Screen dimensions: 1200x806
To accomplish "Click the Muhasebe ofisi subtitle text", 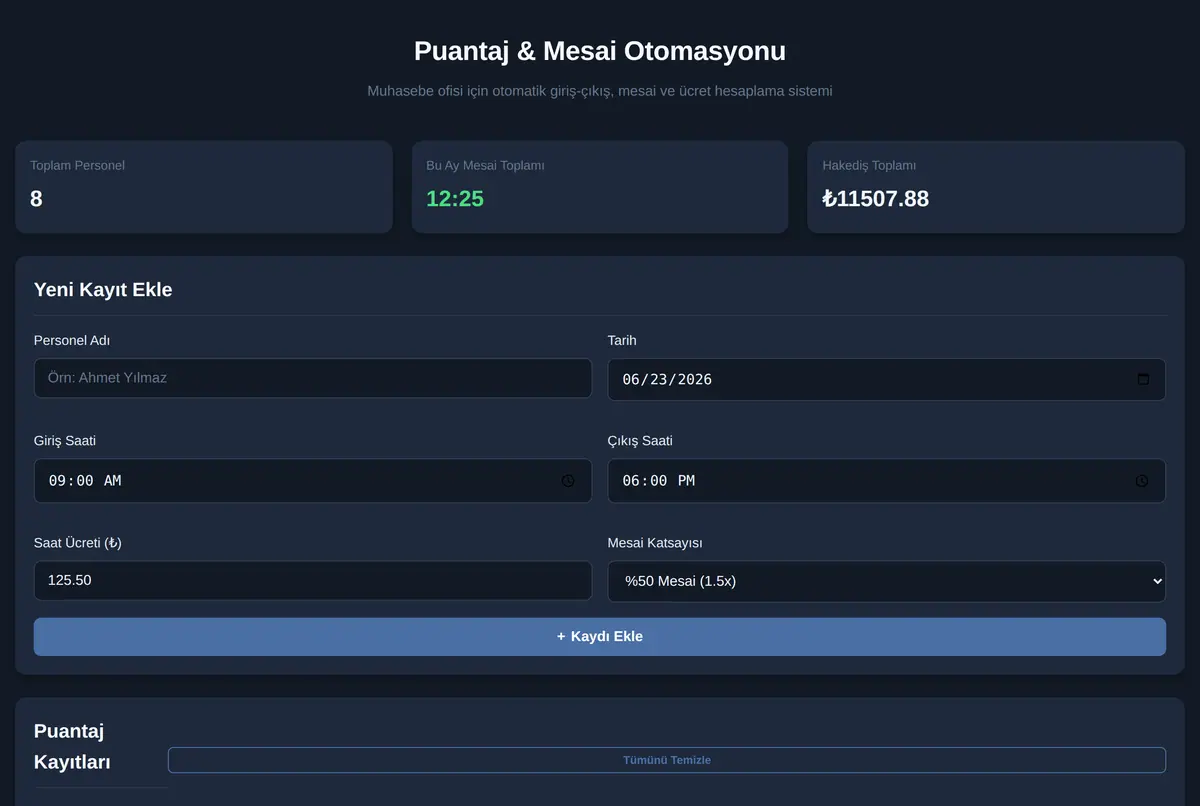I will click(x=600, y=91).
